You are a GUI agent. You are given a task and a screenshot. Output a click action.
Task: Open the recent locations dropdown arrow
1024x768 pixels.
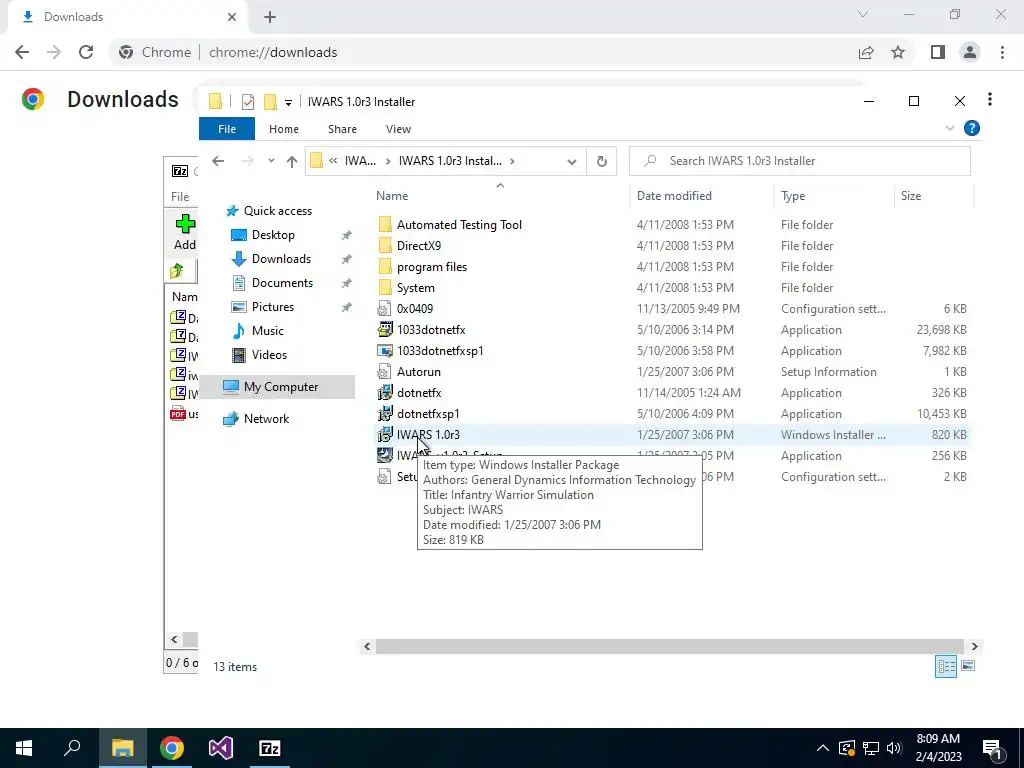(x=271, y=161)
